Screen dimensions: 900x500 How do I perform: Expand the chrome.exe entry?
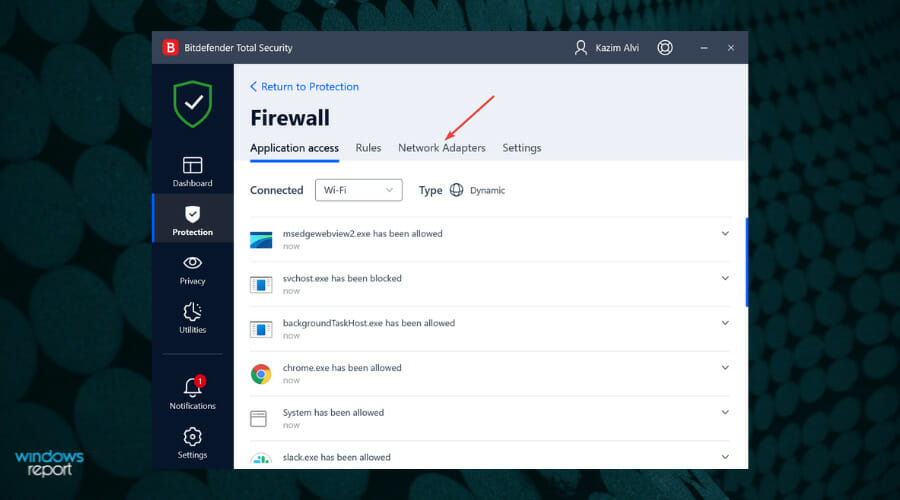click(725, 368)
